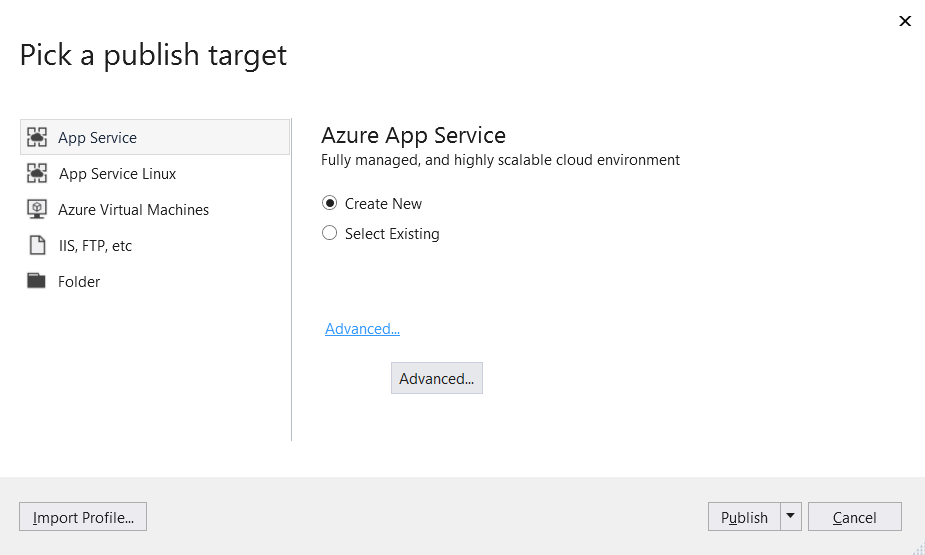Select the Create New radio button
The height and width of the screenshot is (555, 925).
click(329, 203)
